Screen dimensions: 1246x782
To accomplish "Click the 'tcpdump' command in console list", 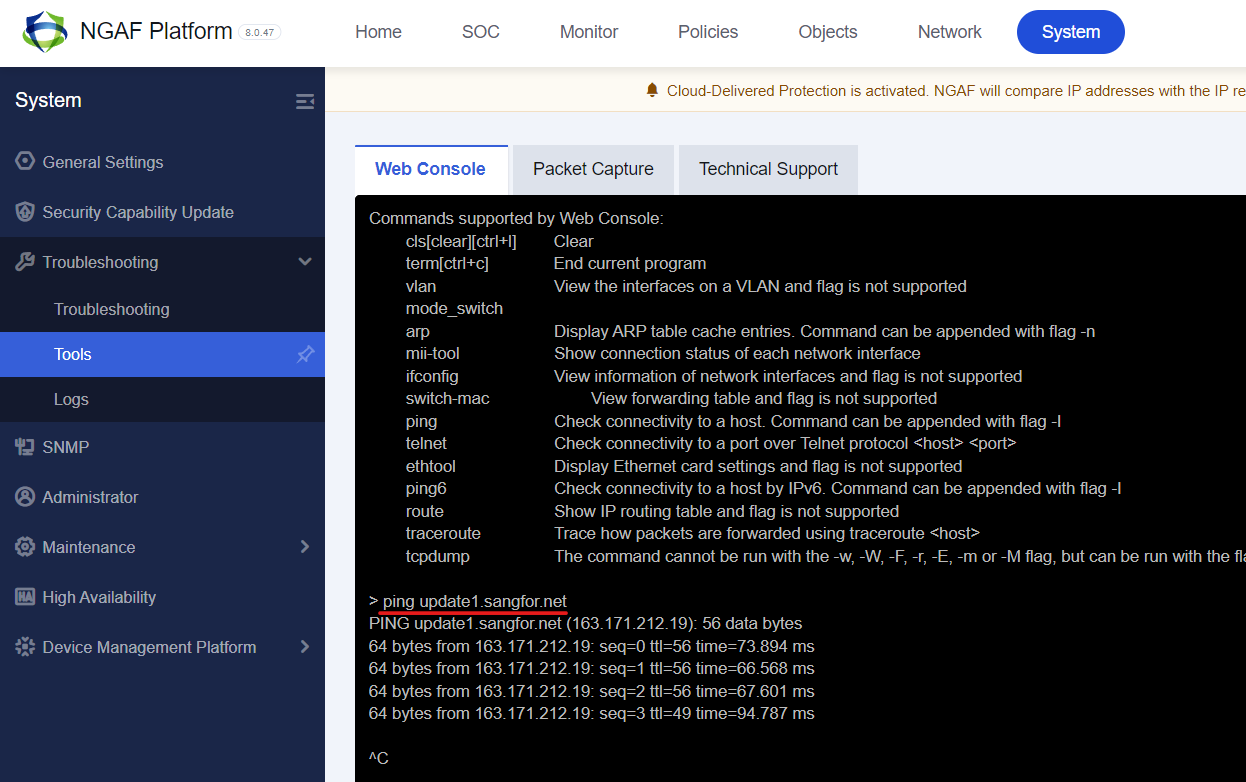I will click(x=437, y=556).
